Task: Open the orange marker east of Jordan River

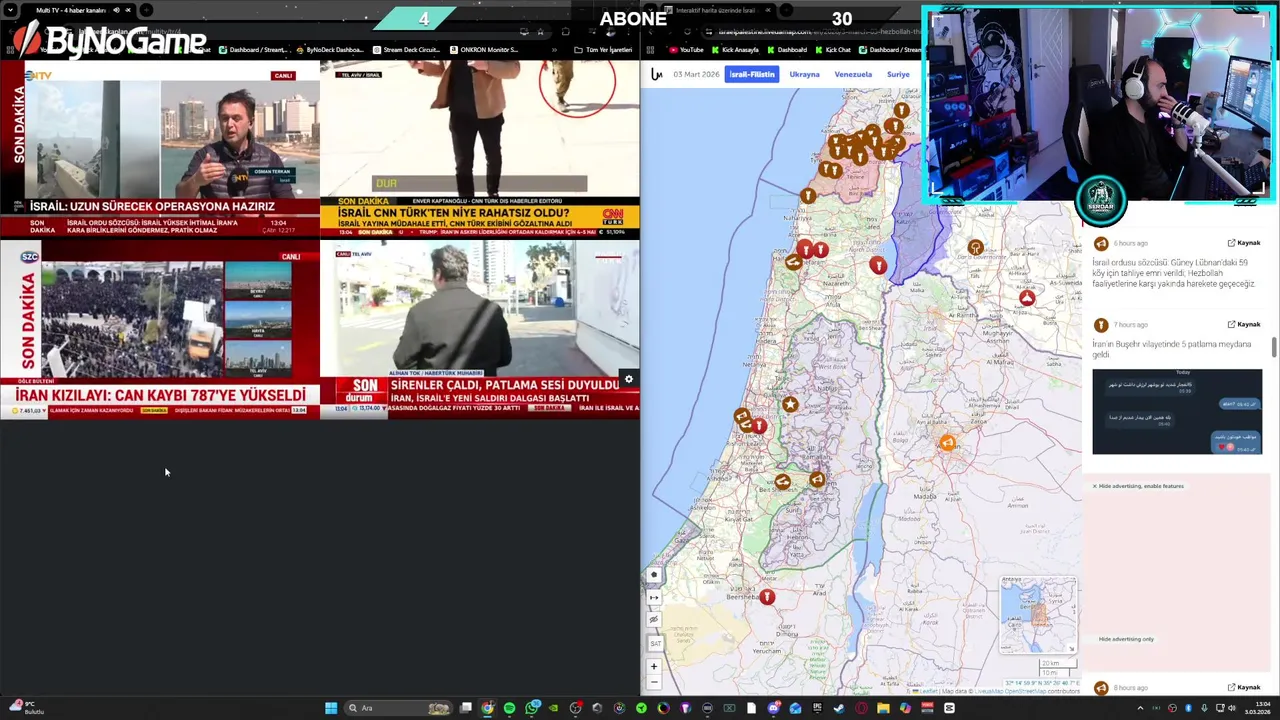Action: (947, 442)
